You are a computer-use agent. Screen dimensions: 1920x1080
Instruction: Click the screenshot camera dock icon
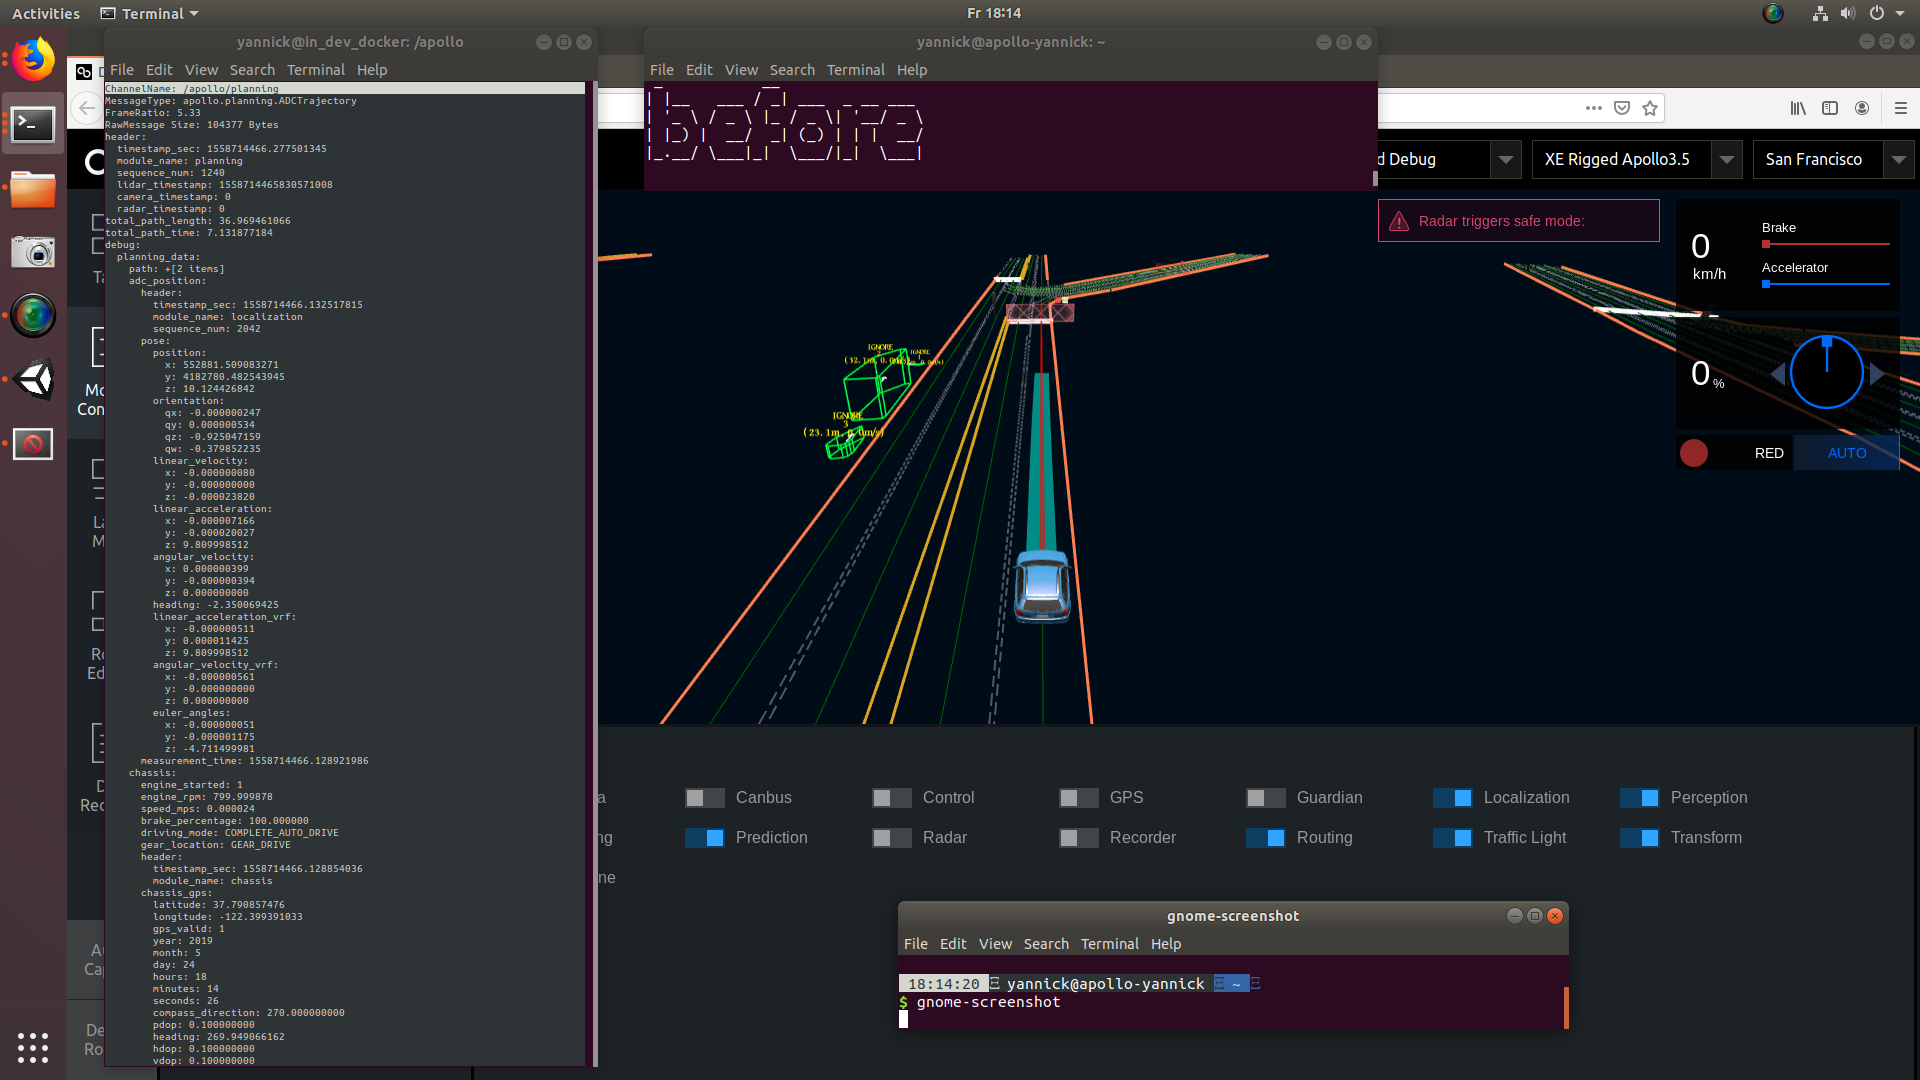pos(33,252)
